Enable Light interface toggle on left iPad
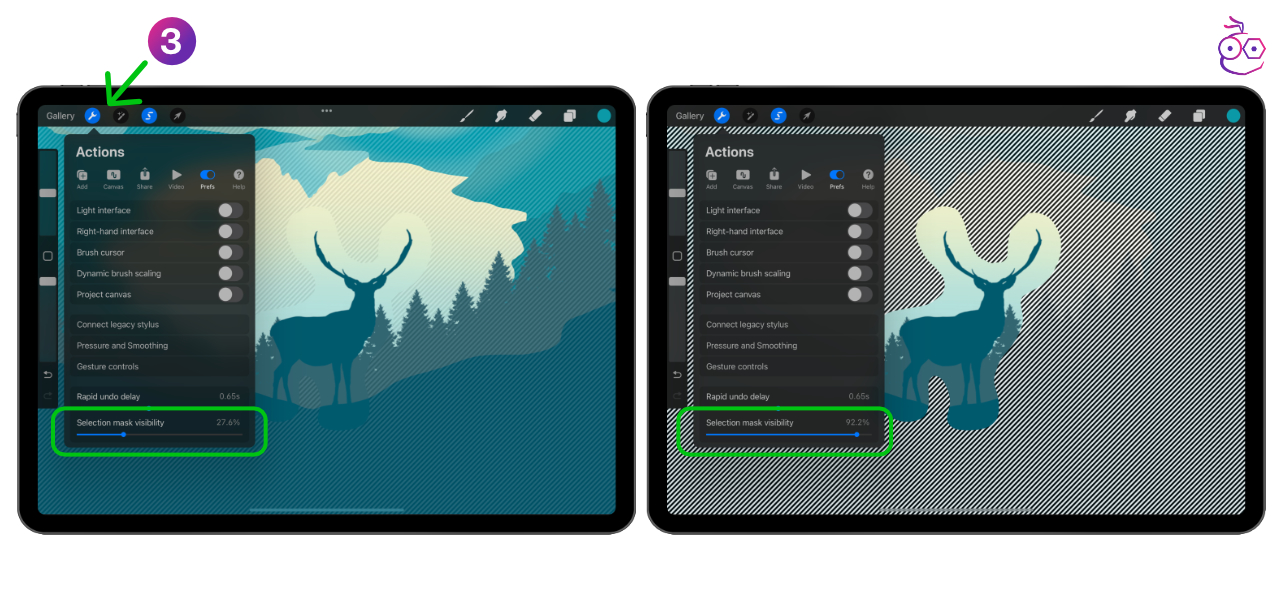This screenshot has height=591, width=1280. pos(230,210)
